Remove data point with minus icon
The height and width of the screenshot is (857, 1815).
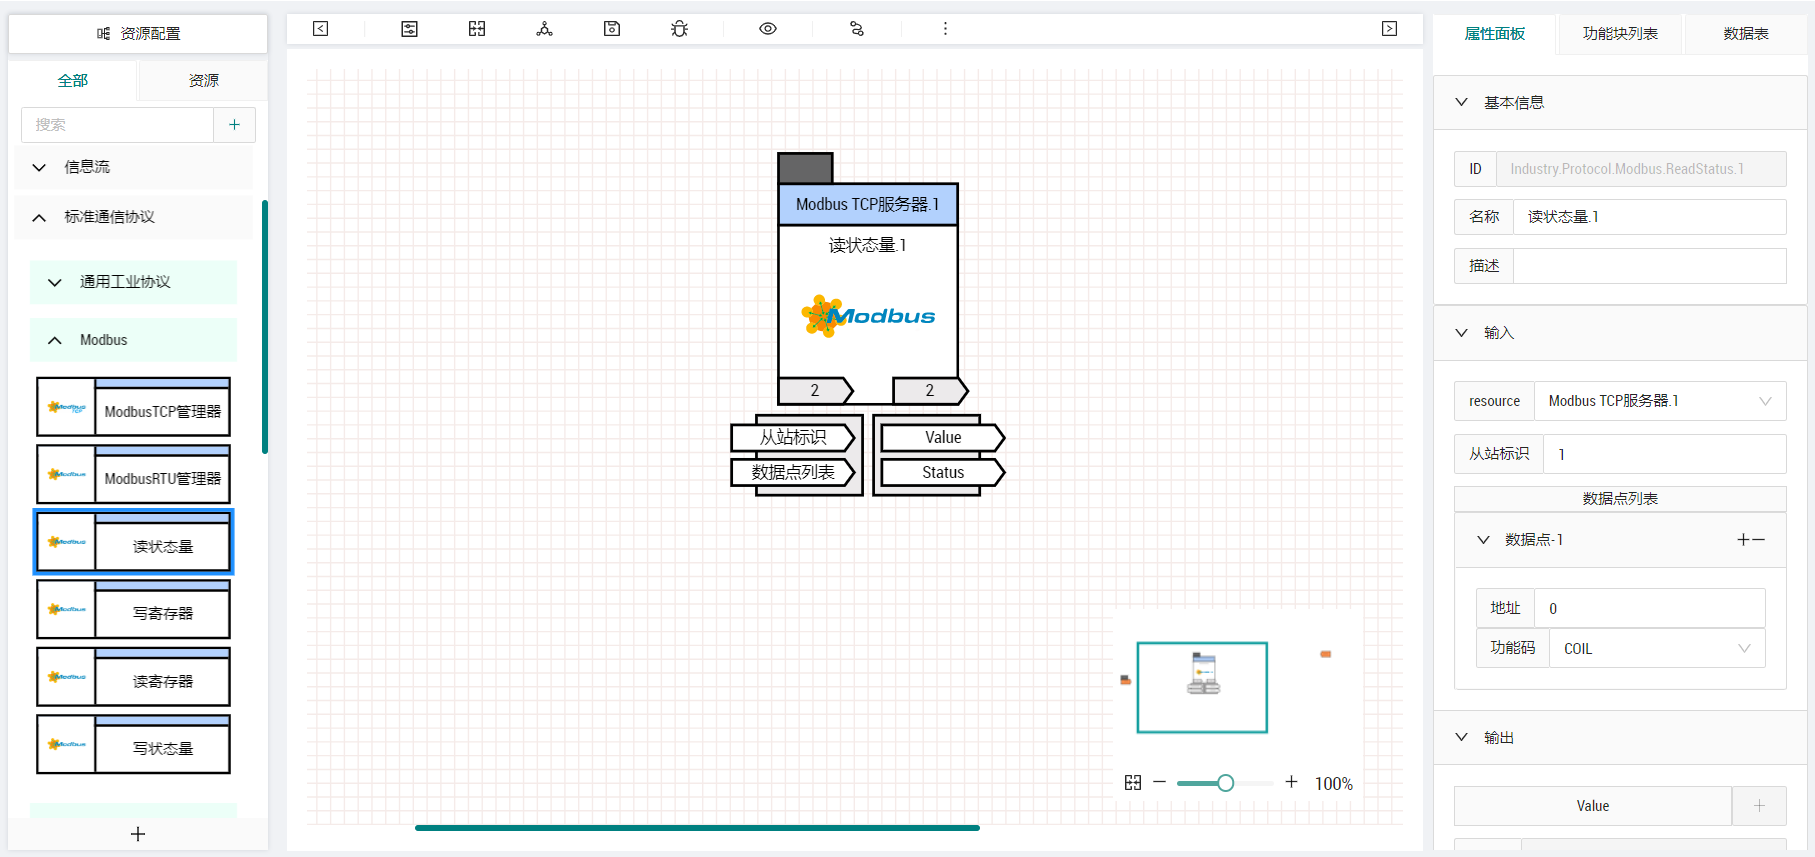point(1759,540)
